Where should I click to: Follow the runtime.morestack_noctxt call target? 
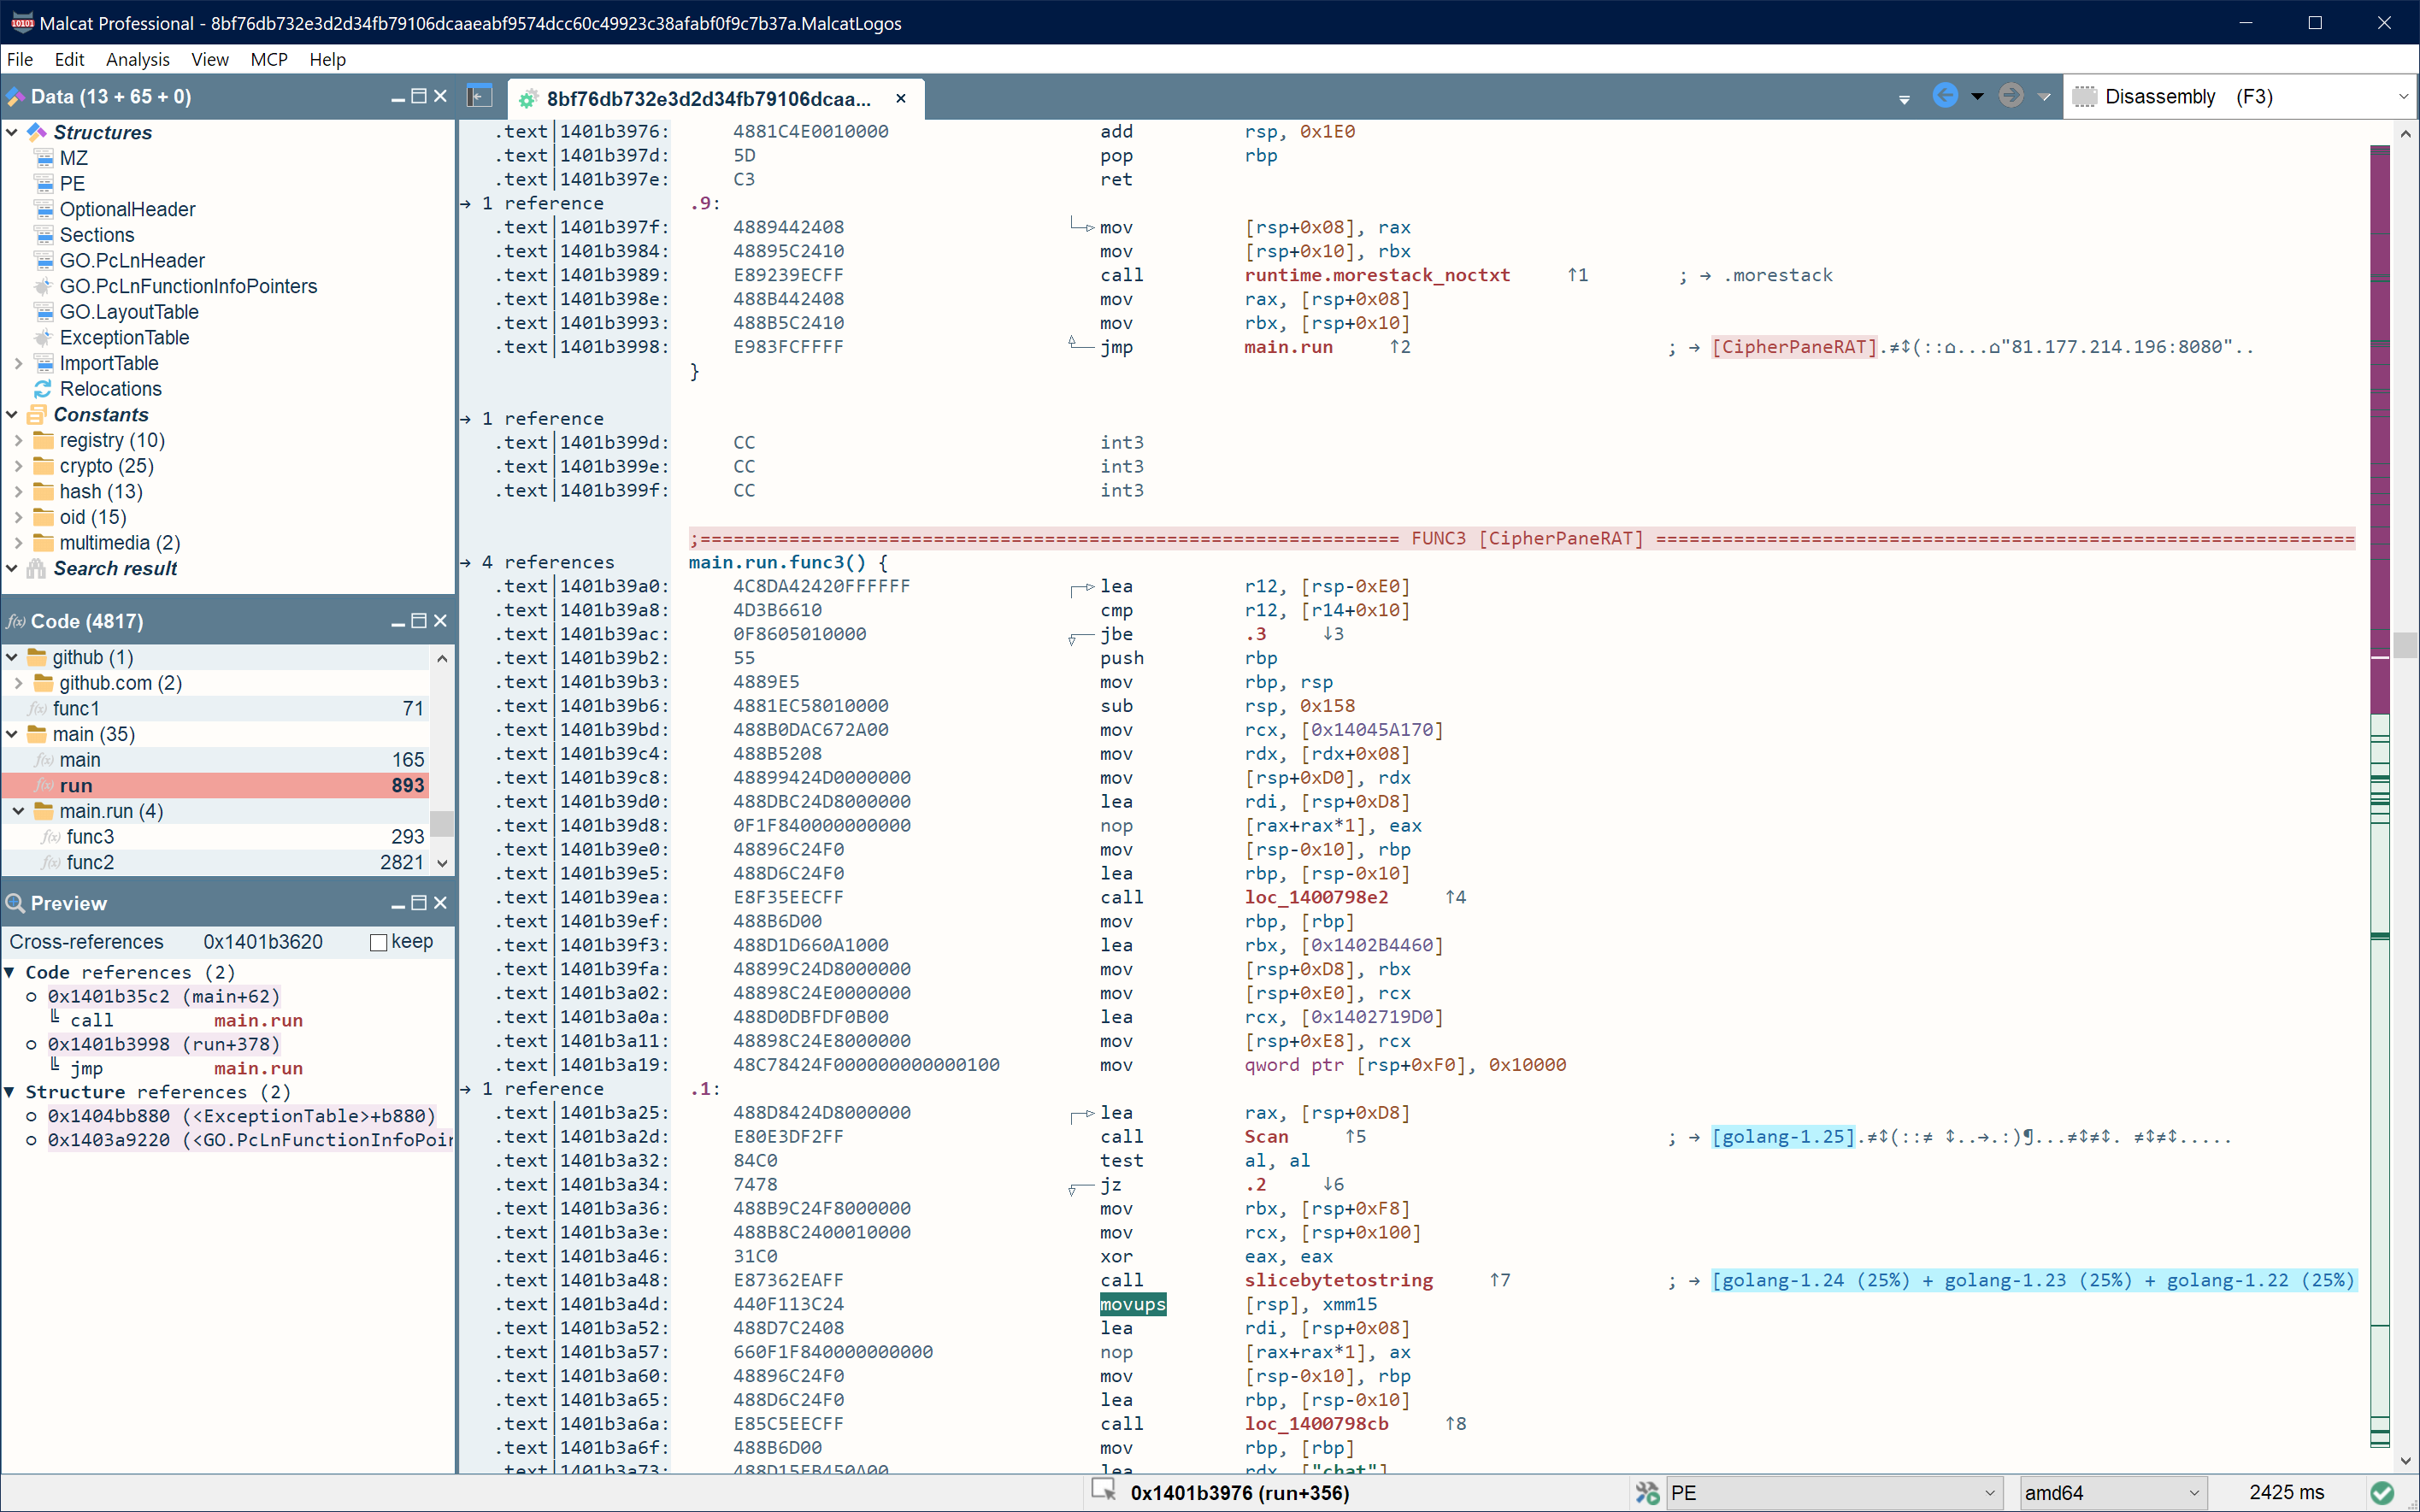pos(1377,275)
